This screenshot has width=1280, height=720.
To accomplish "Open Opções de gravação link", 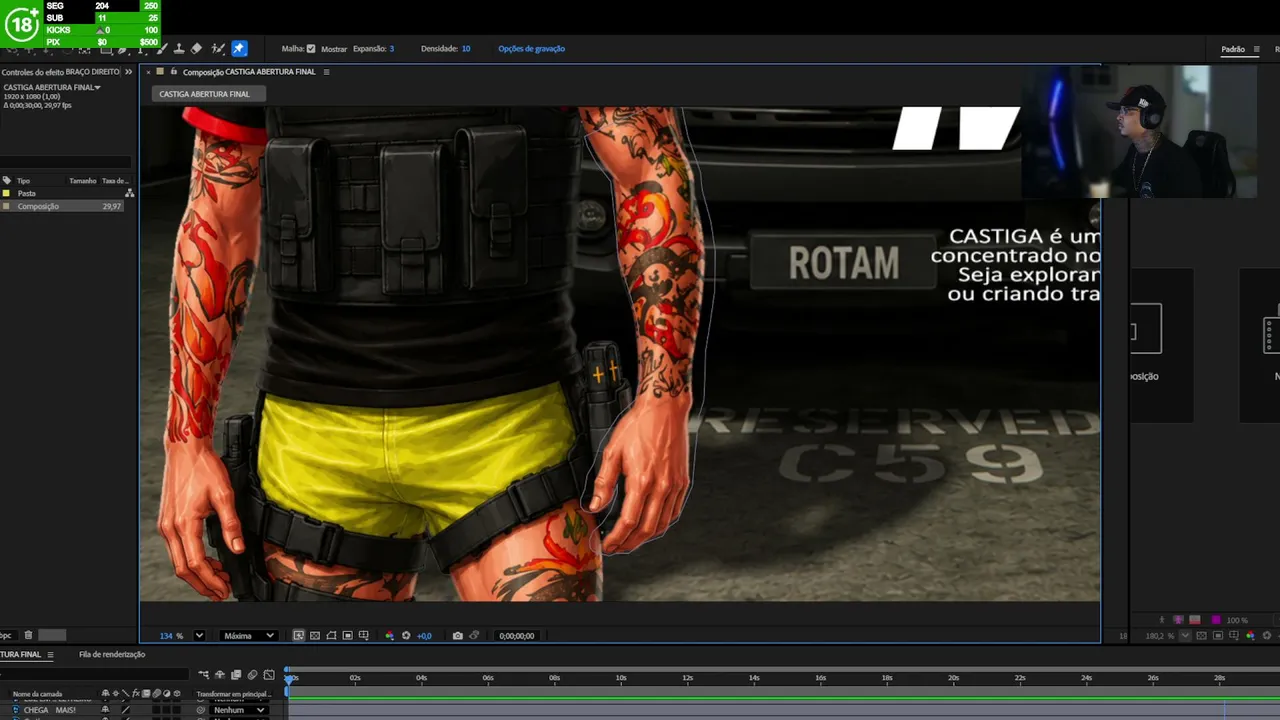I will tap(531, 48).
